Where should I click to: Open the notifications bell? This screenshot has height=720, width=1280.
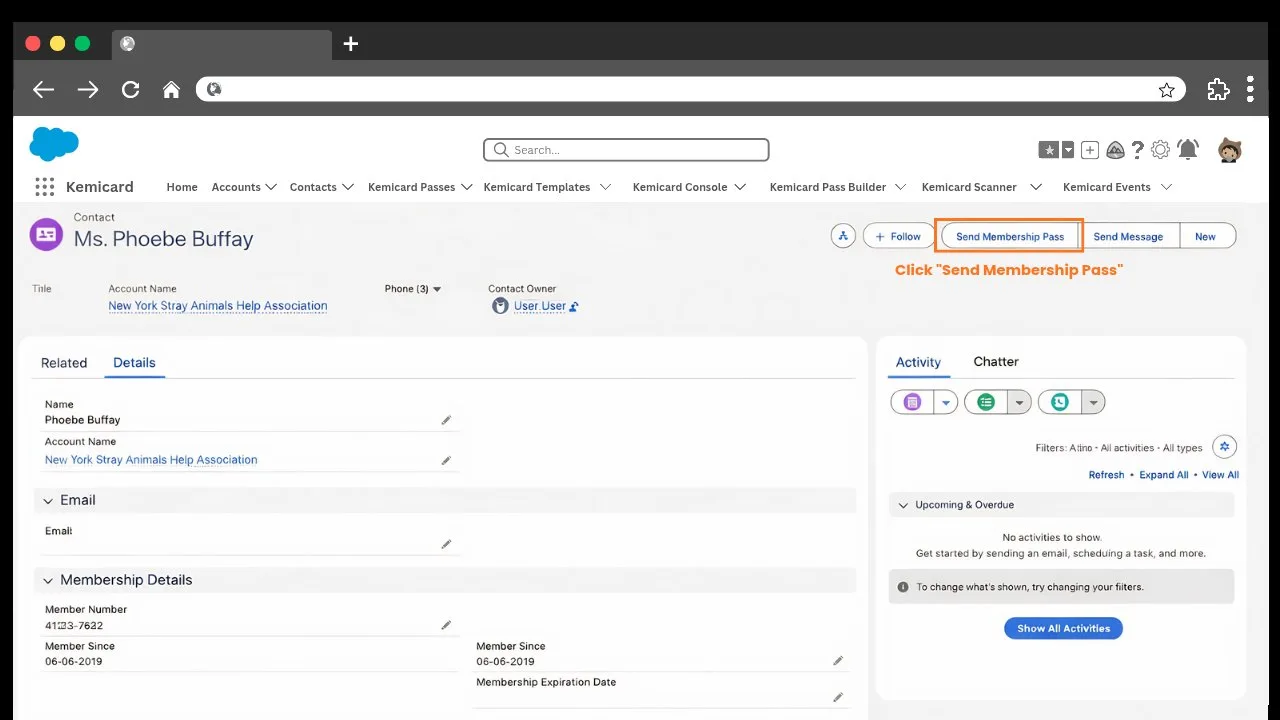pyautogui.click(x=1188, y=150)
